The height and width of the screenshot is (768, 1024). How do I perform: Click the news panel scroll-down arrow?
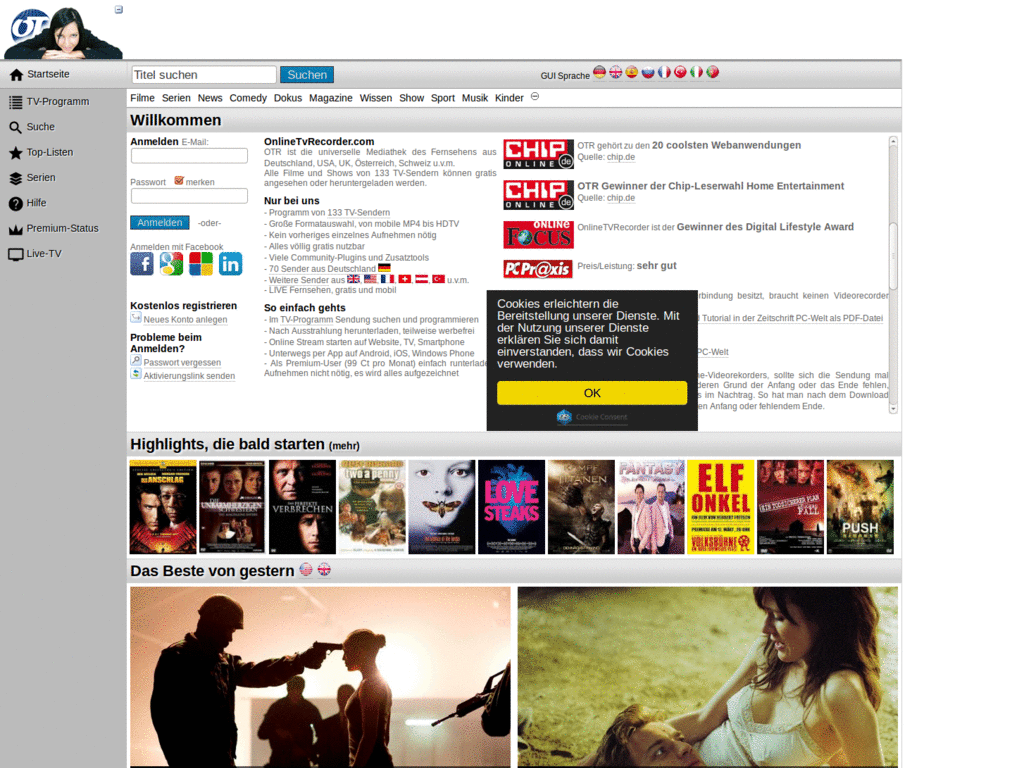coord(893,409)
